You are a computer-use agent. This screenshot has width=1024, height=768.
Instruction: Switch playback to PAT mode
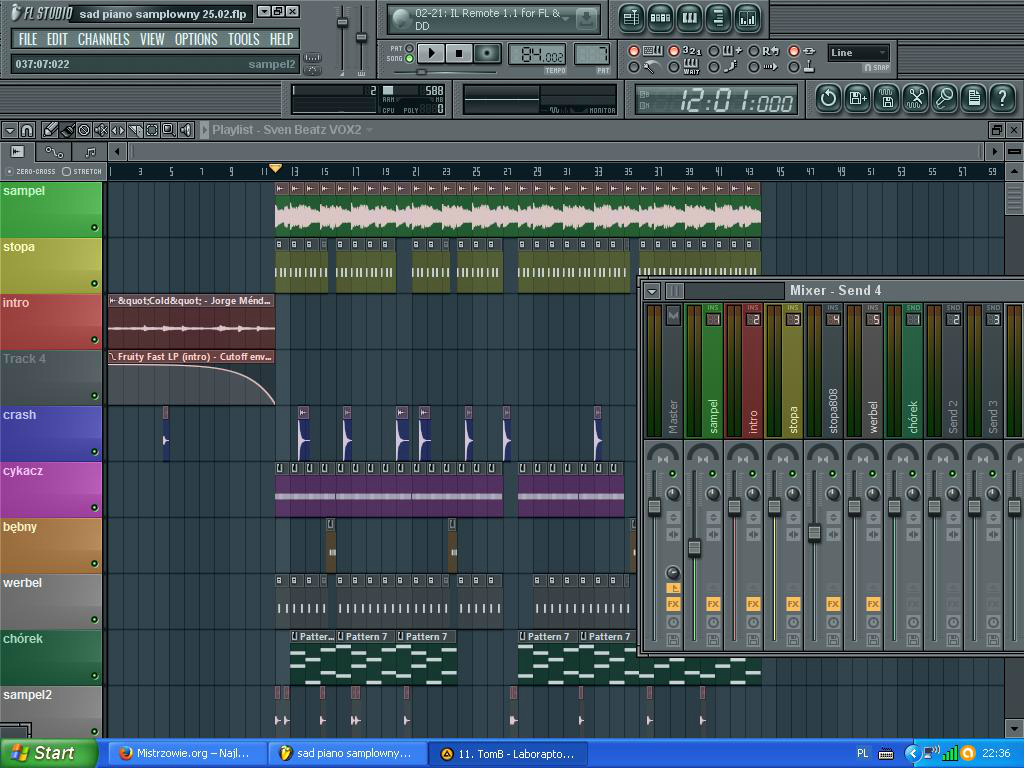coord(409,48)
